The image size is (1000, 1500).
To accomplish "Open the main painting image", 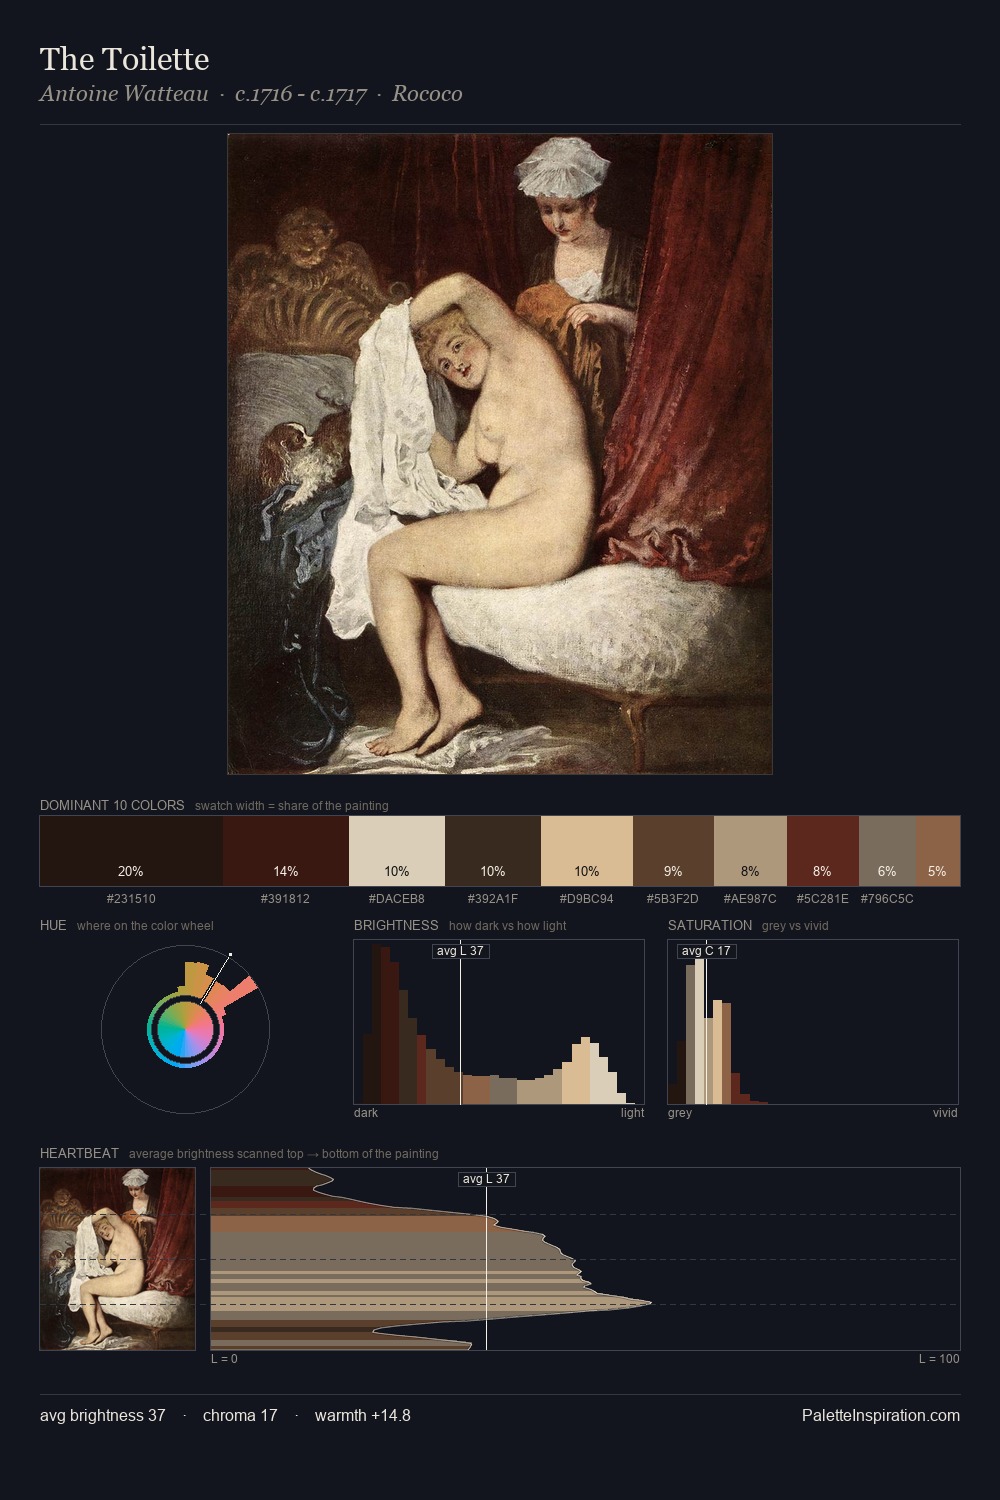I will point(500,454).
